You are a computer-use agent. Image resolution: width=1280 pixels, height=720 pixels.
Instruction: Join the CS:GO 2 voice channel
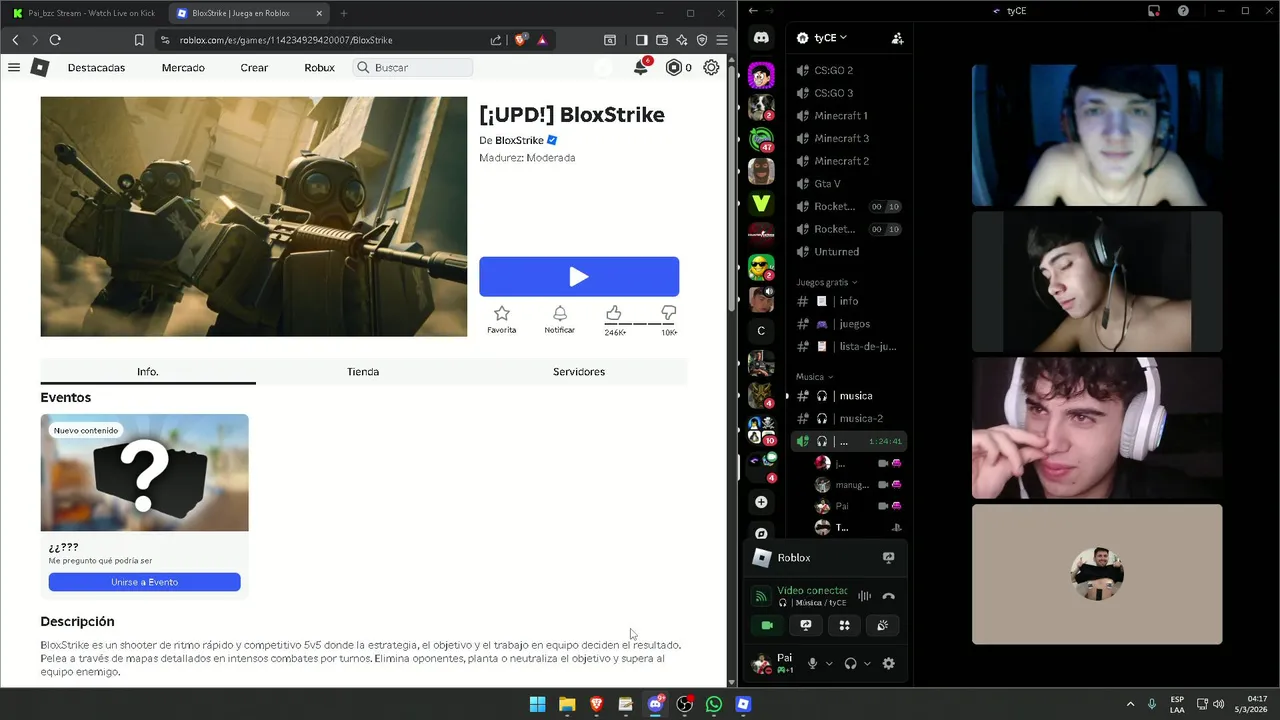pos(848,70)
